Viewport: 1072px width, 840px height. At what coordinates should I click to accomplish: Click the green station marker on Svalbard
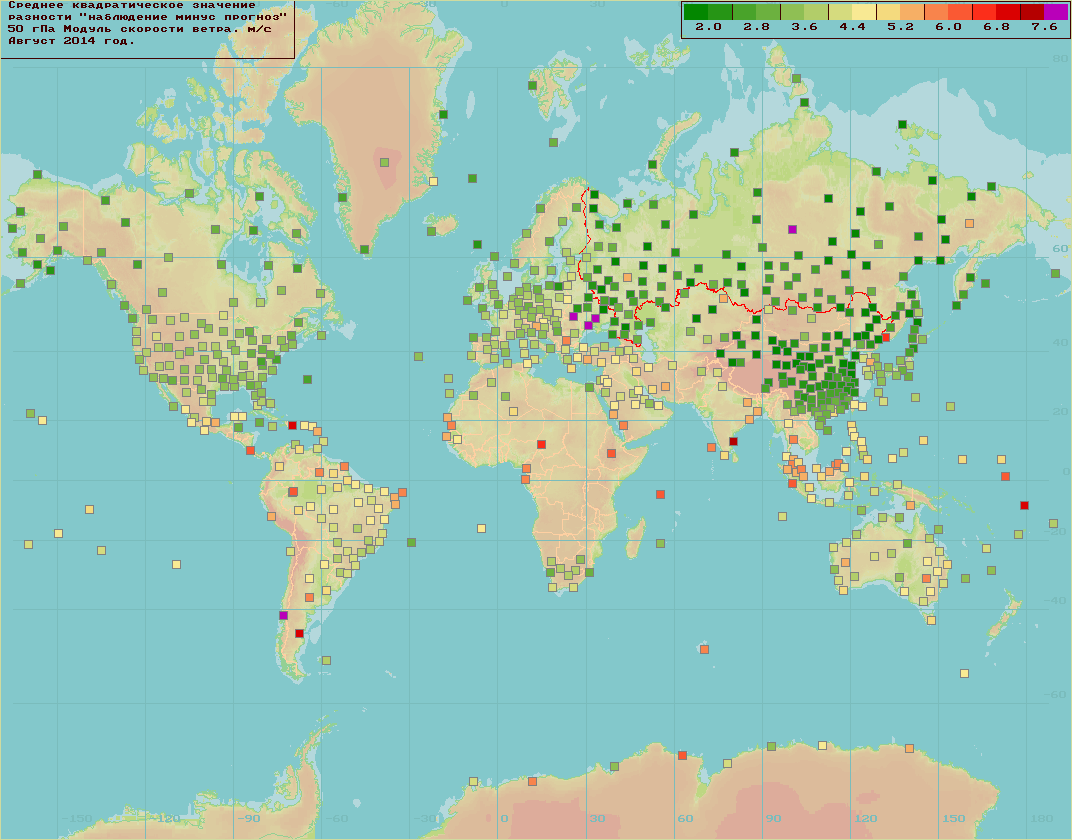click(x=532, y=85)
